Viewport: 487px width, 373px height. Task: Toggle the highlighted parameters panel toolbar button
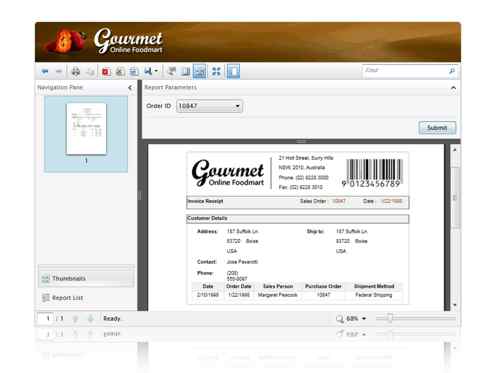(199, 71)
